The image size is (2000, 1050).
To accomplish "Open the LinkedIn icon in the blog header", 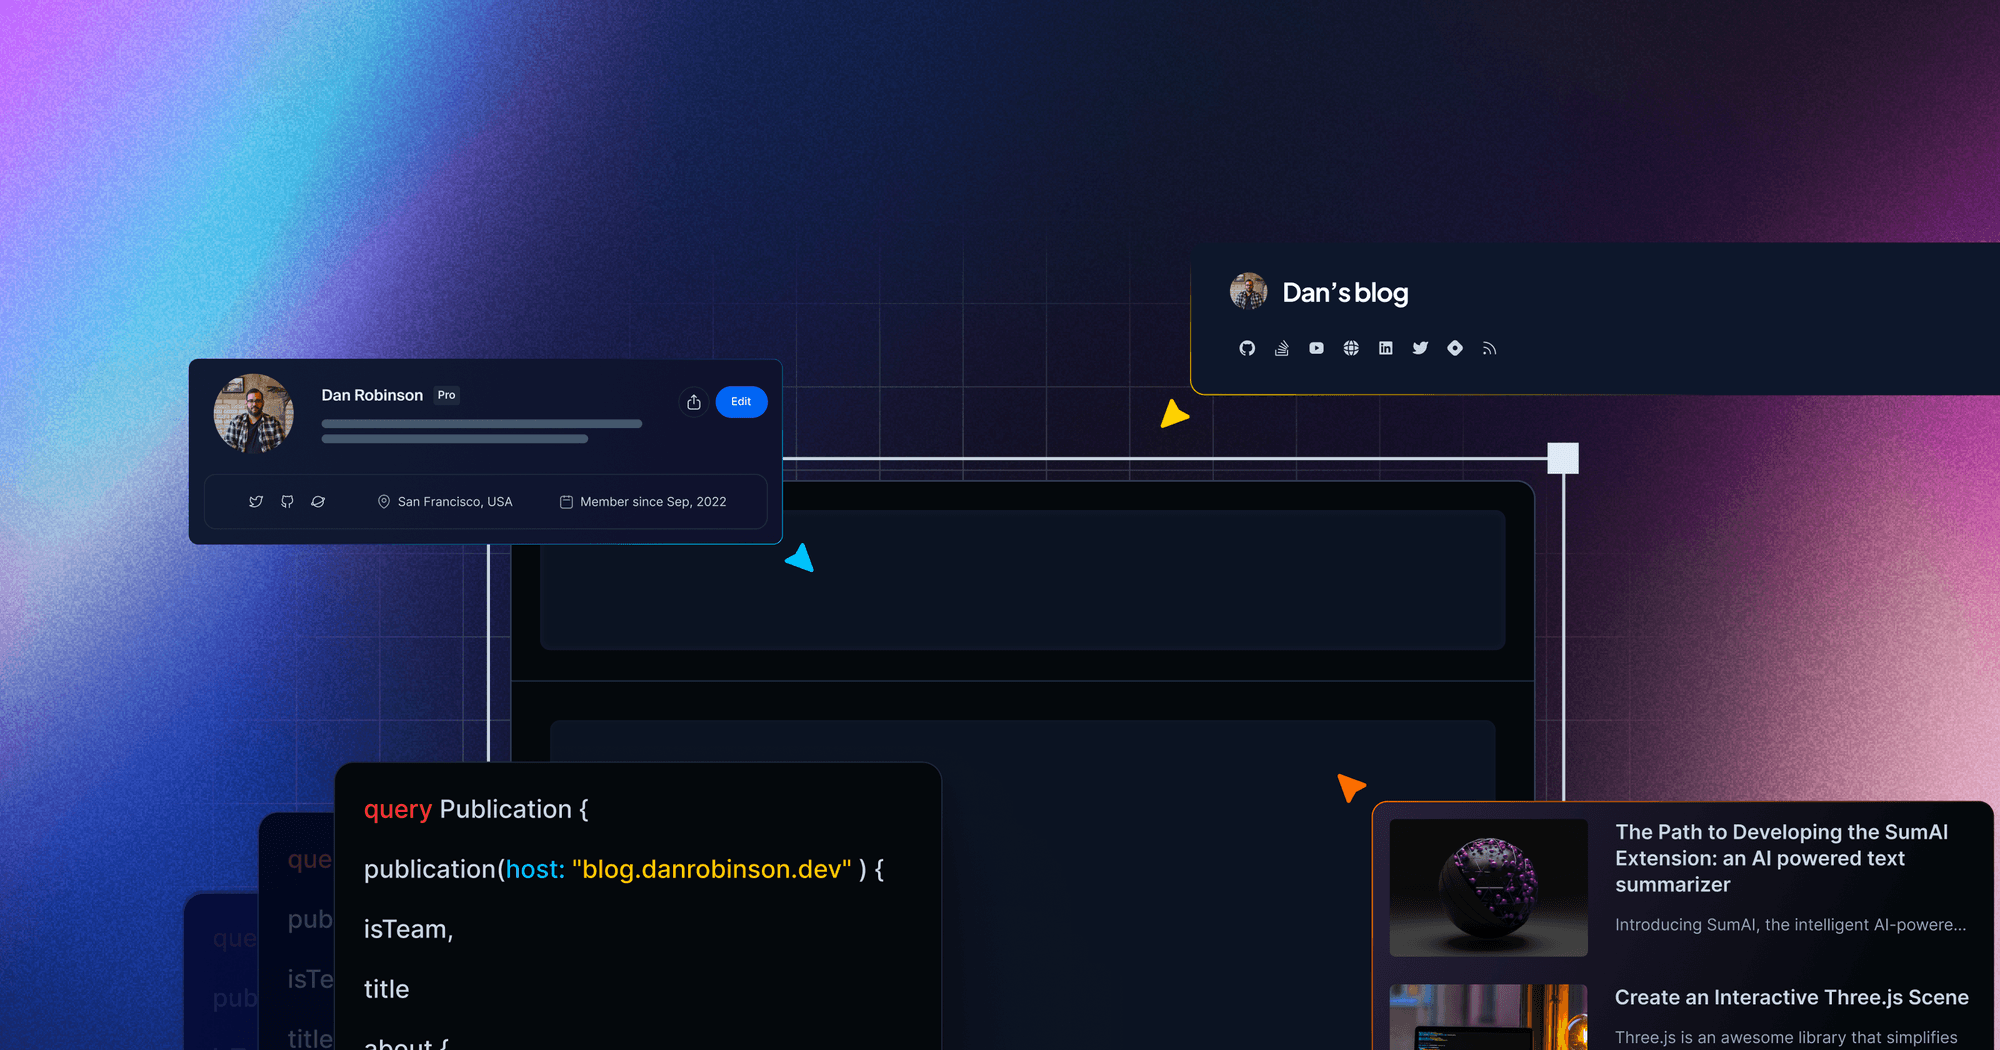I will 1385,348.
